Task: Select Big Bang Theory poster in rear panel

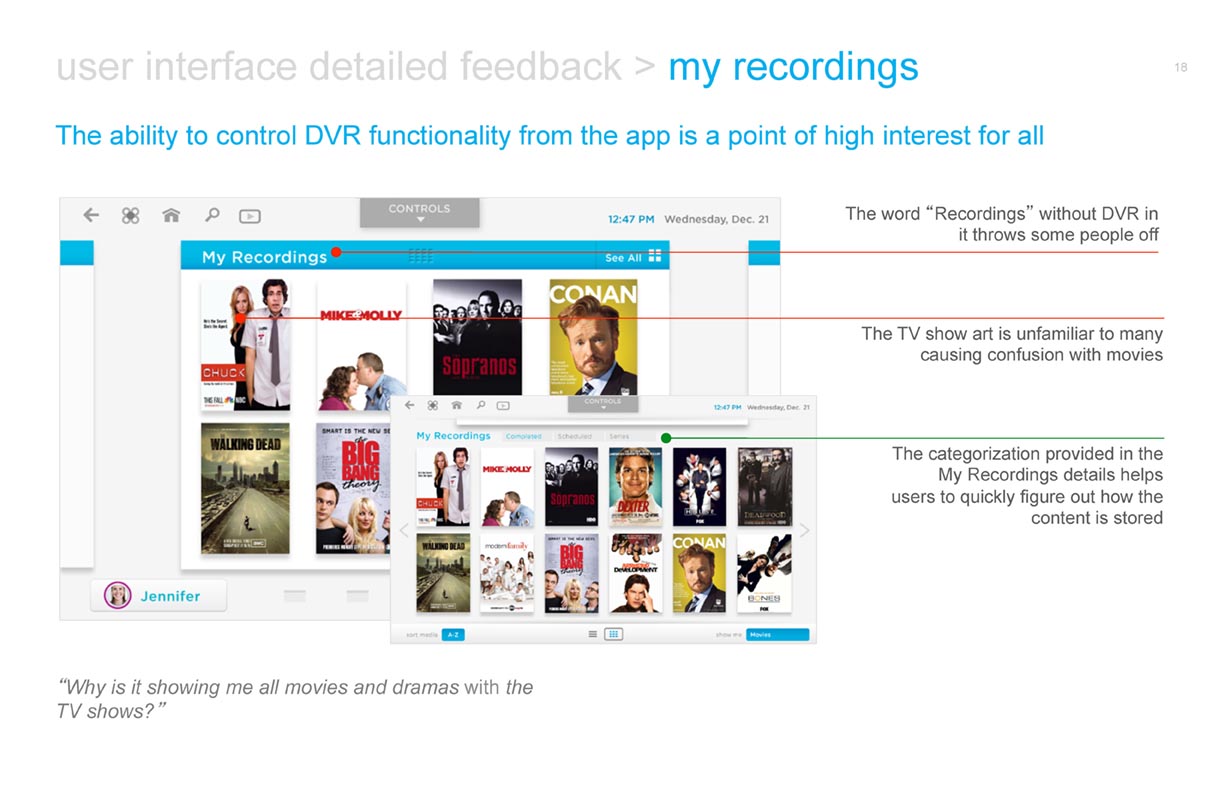Action: pos(353,488)
